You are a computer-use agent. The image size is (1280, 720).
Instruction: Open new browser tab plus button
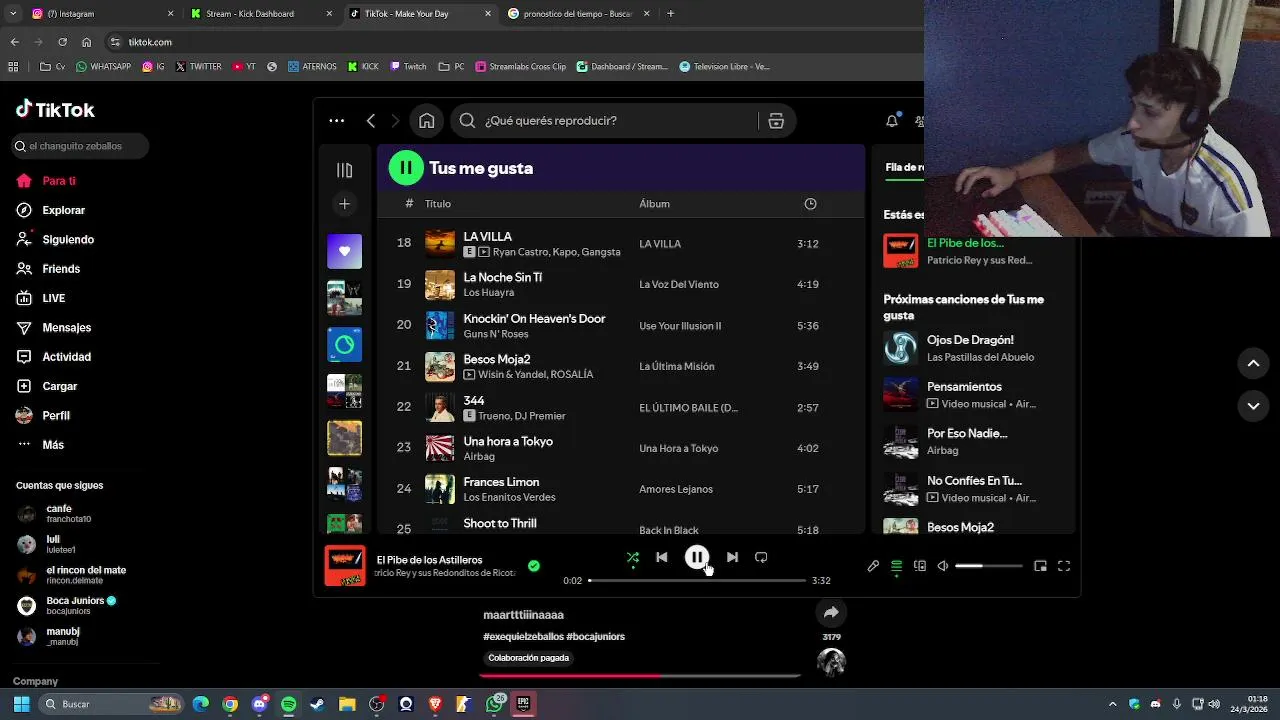[670, 14]
